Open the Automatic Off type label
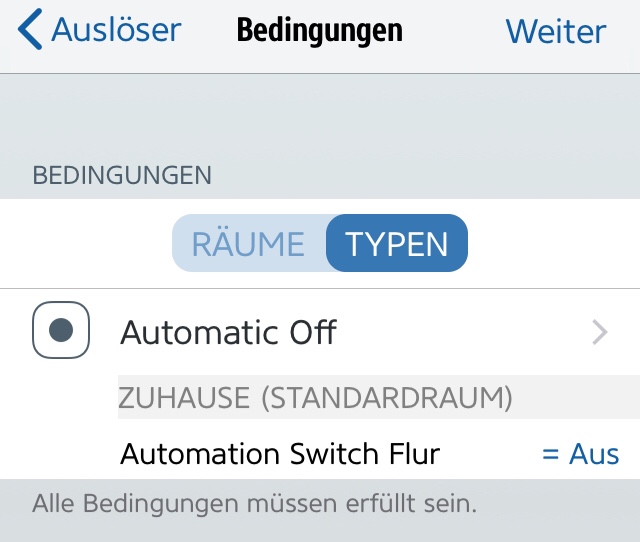 click(x=228, y=332)
